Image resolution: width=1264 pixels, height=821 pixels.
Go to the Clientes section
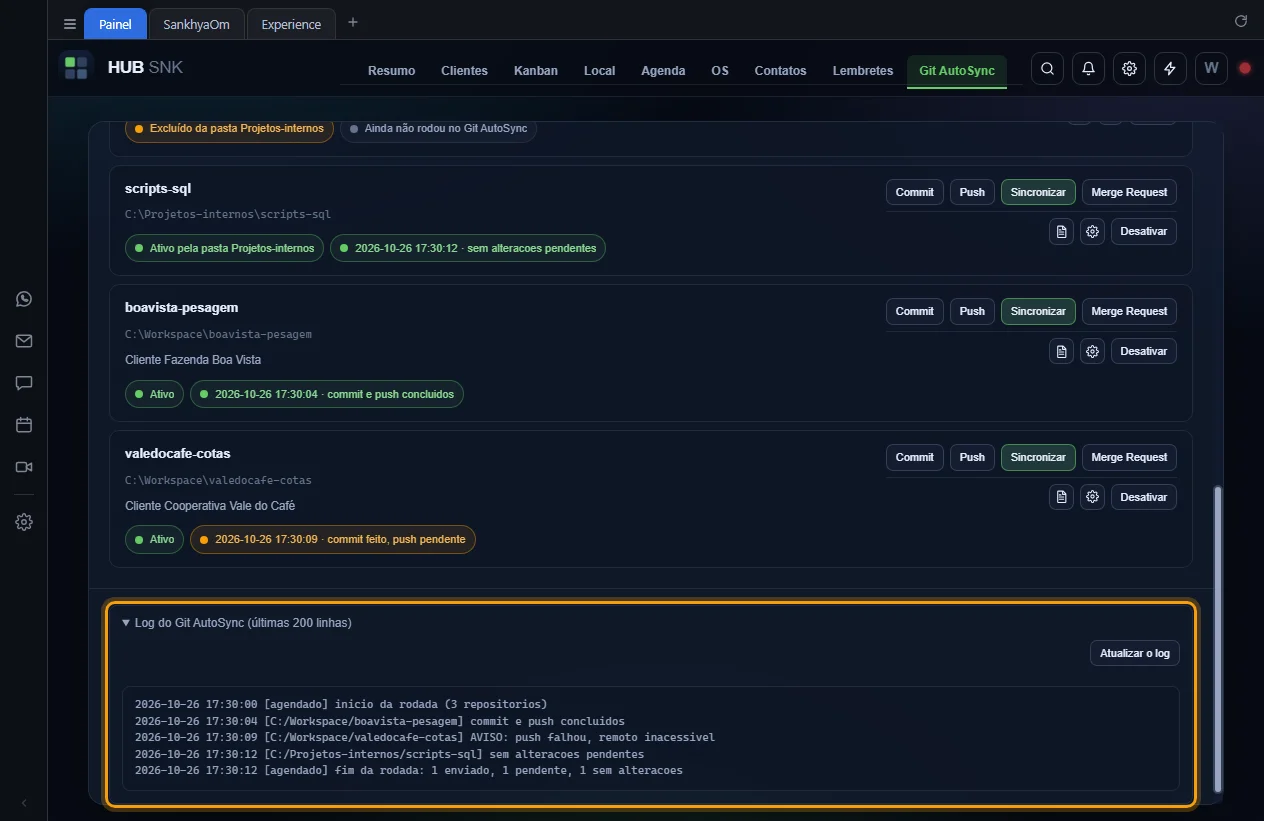coord(464,71)
